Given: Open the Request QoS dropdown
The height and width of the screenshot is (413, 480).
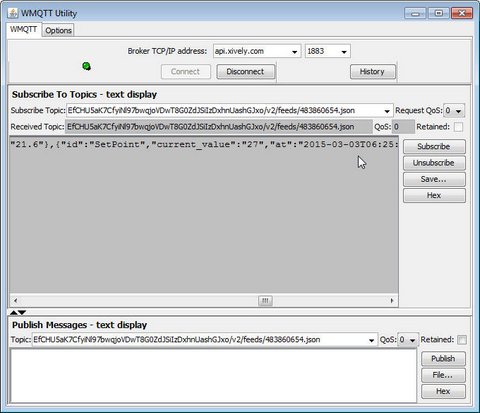Looking at the screenshot, I should tap(458, 111).
